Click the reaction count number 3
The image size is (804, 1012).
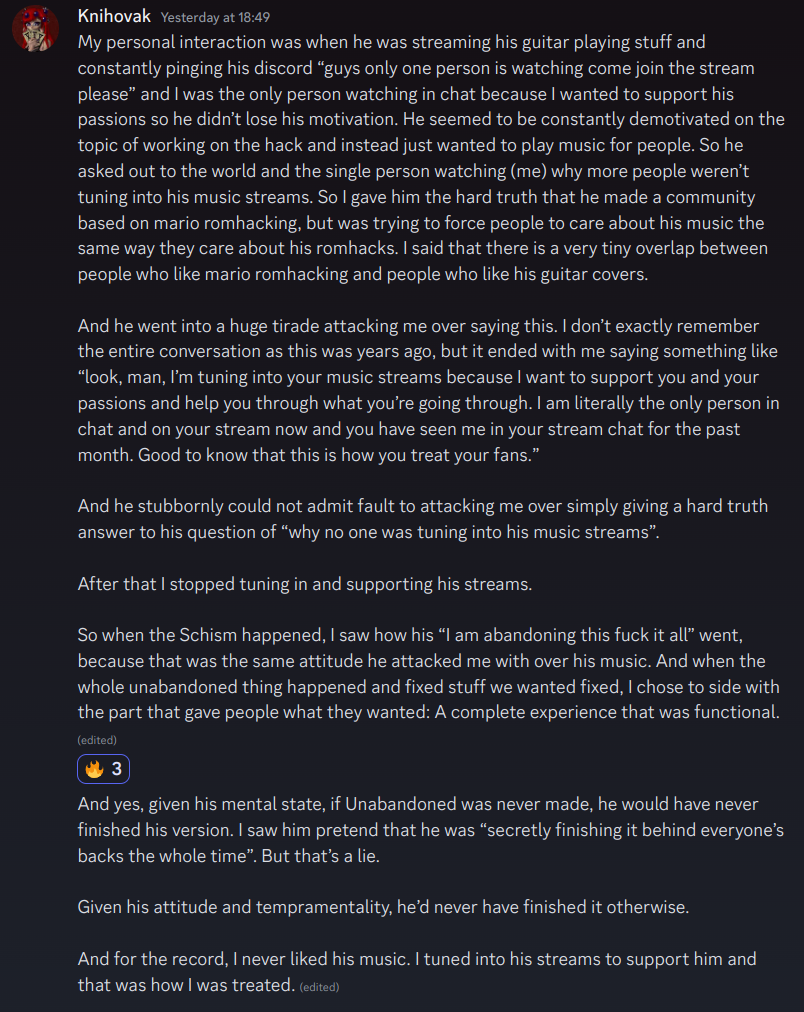(117, 769)
